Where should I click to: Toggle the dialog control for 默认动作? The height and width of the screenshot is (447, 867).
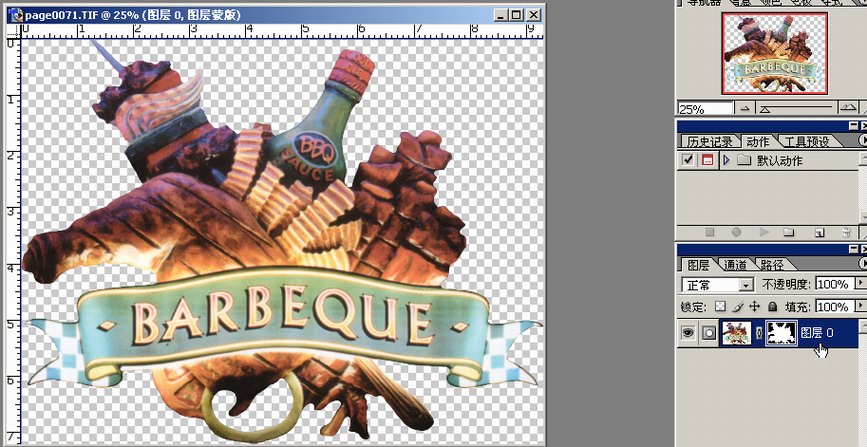tap(706, 160)
